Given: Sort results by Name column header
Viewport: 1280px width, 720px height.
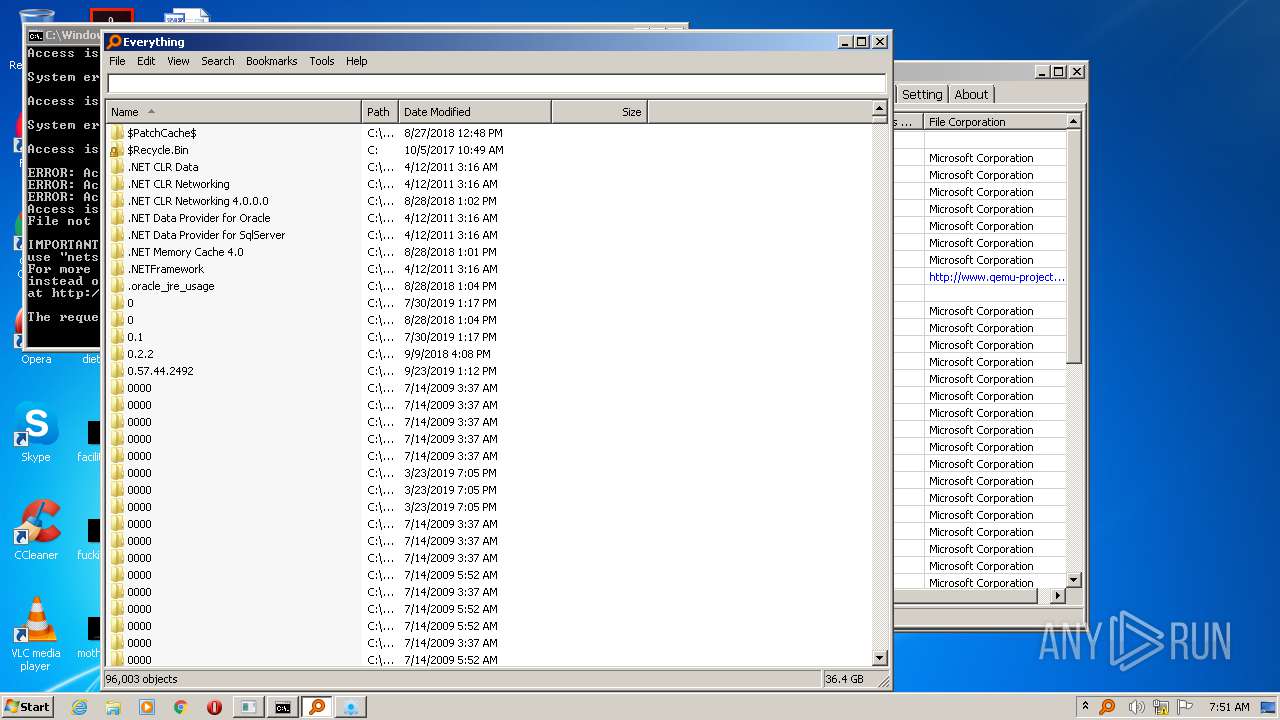Looking at the screenshot, I should click(233, 112).
